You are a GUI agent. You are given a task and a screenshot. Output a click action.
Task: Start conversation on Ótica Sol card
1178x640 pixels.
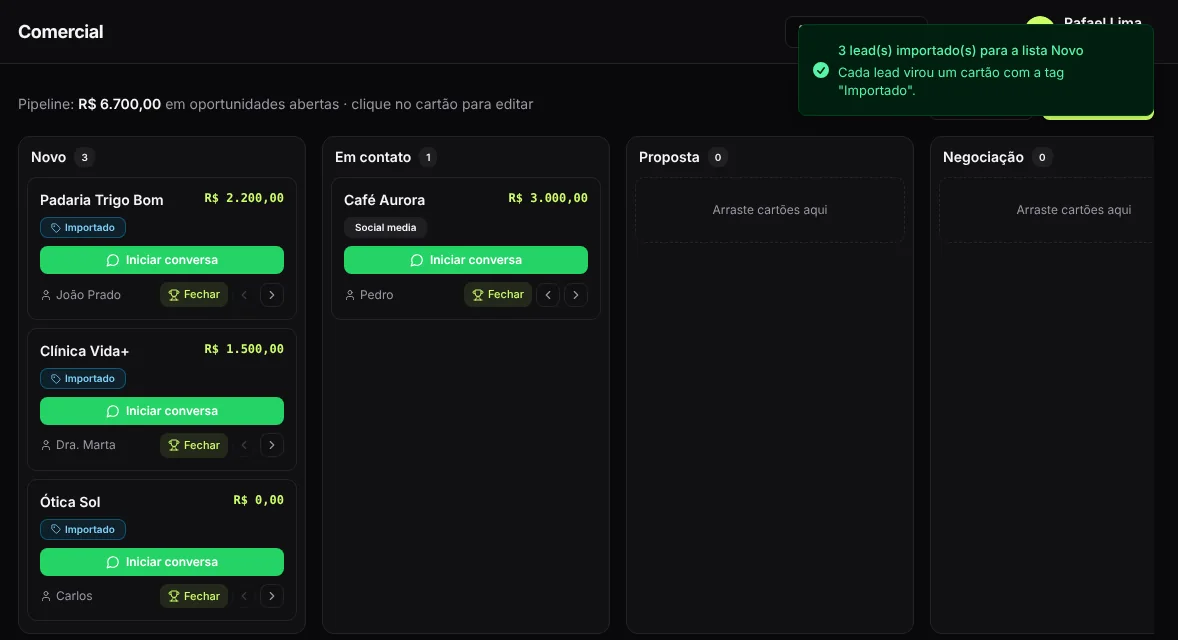tap(162, 562)
